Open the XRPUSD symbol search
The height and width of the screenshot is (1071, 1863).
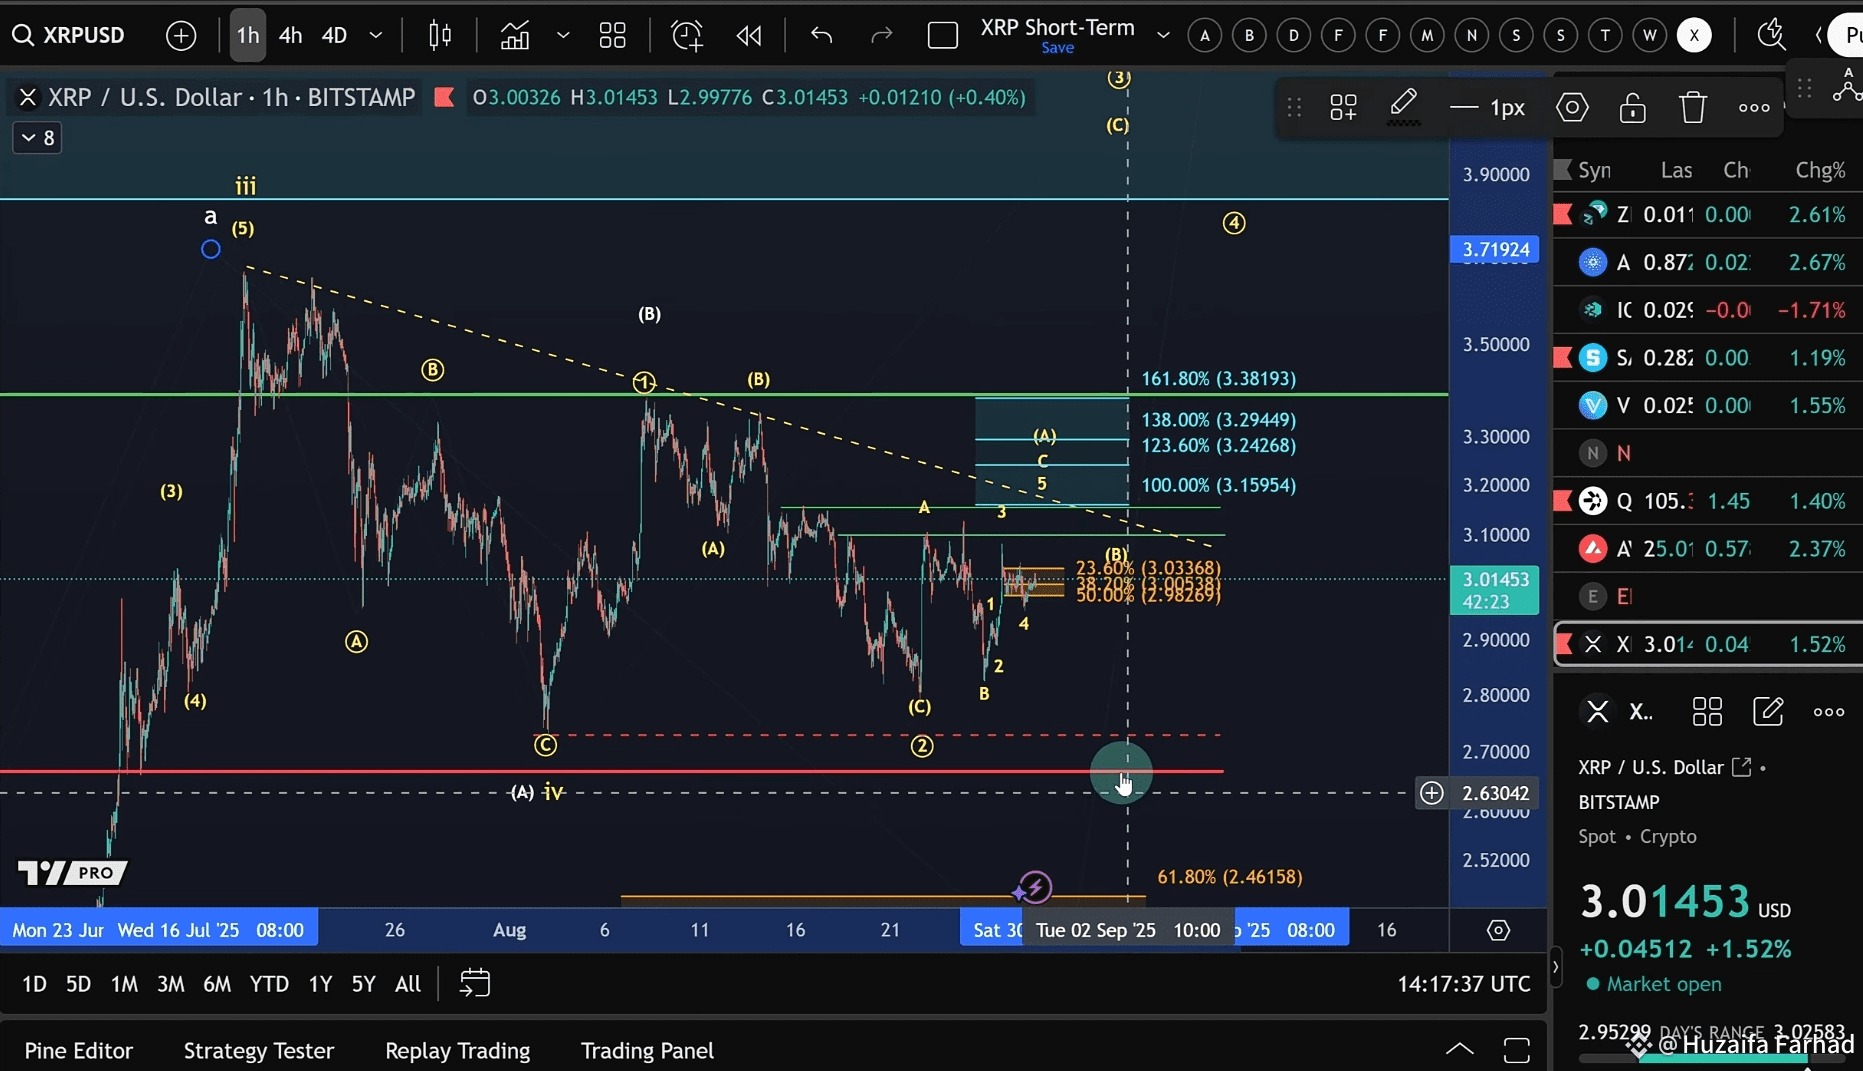click(x=68, y=35)
